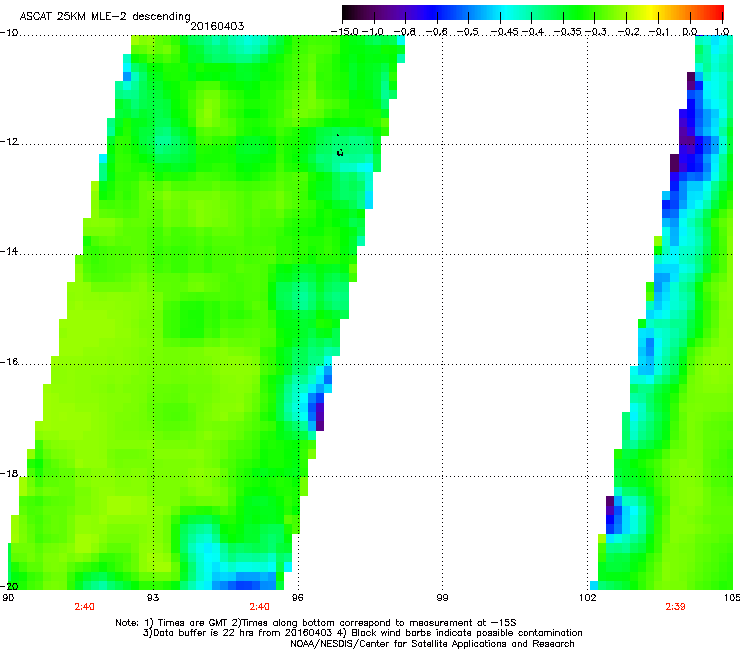Select the '1.0' color scale label at the red end
Image resolution: width=740 pixels, height=650 pixels.
722,32
